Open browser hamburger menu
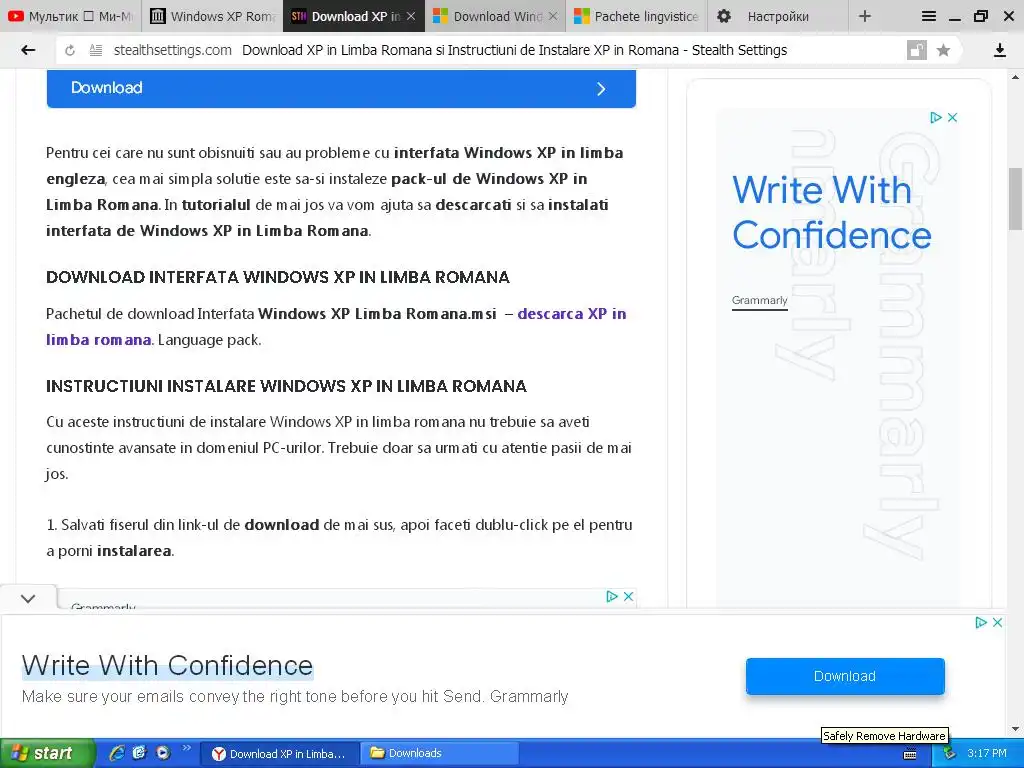This screenshot has width=1024, height=768. pyautogui.click(x=929, y=16)
